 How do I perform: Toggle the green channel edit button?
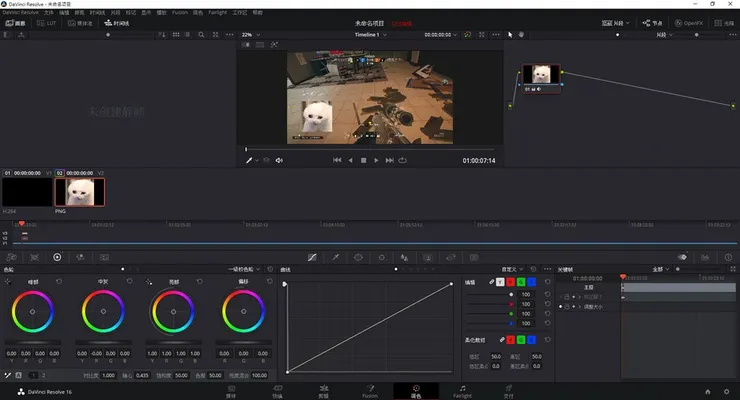523,282
